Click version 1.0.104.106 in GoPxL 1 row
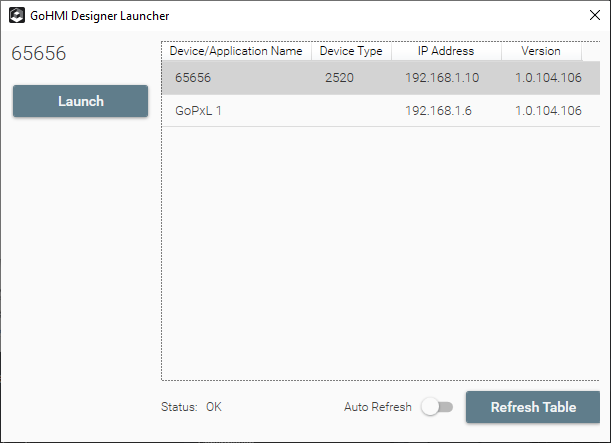This screenshot has height=443, width=611. click(548, 111)
